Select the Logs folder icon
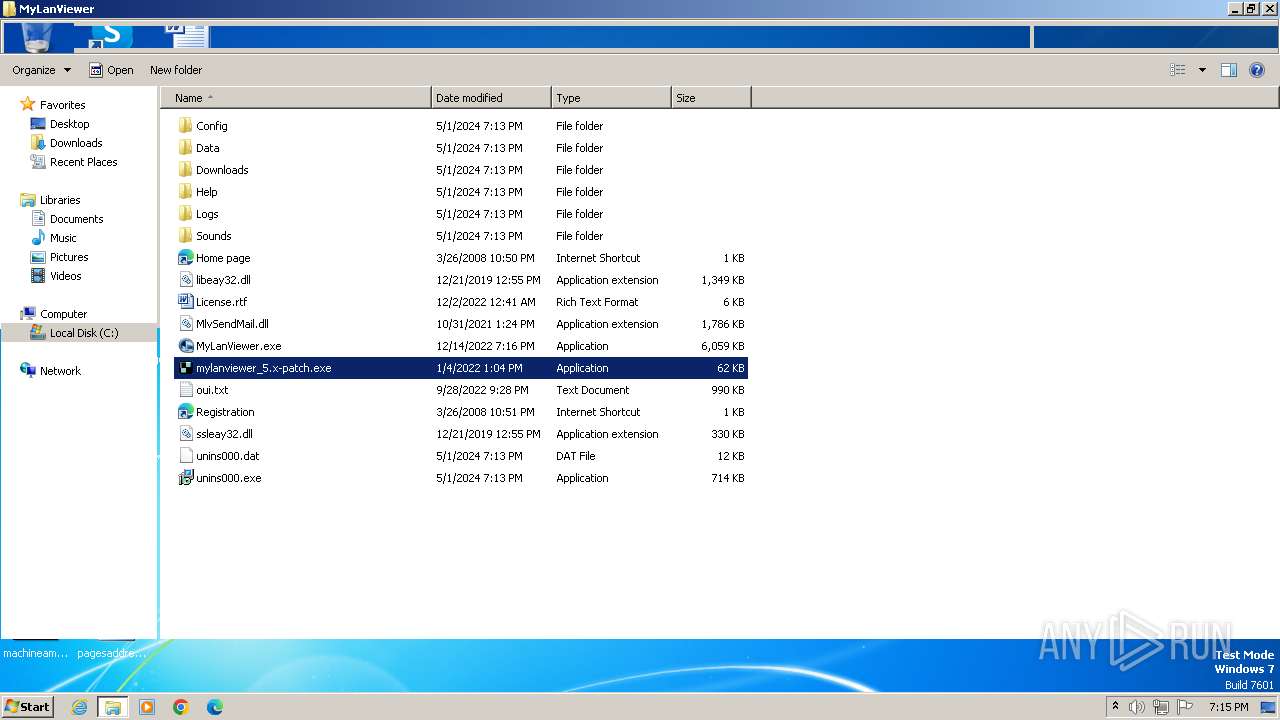The height and width of the screenshot is (720, 1280). coord(185,214)
